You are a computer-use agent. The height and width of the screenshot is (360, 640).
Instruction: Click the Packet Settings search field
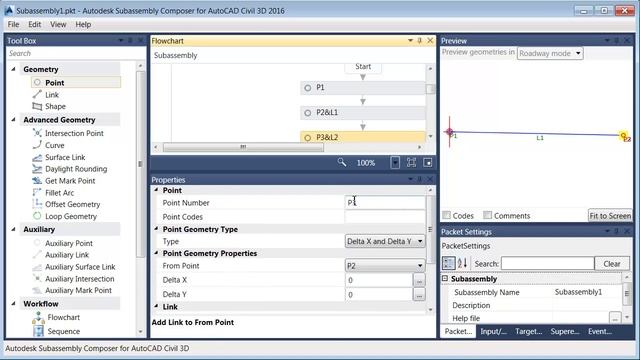click(547, 264)
